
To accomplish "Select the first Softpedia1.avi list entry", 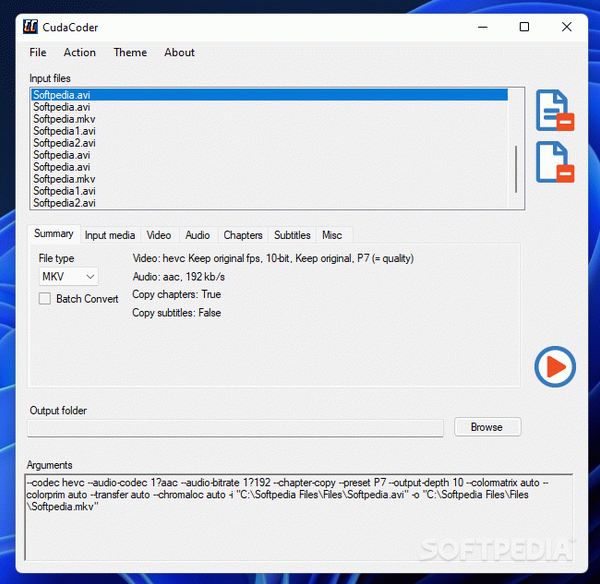I will point(270,131).
